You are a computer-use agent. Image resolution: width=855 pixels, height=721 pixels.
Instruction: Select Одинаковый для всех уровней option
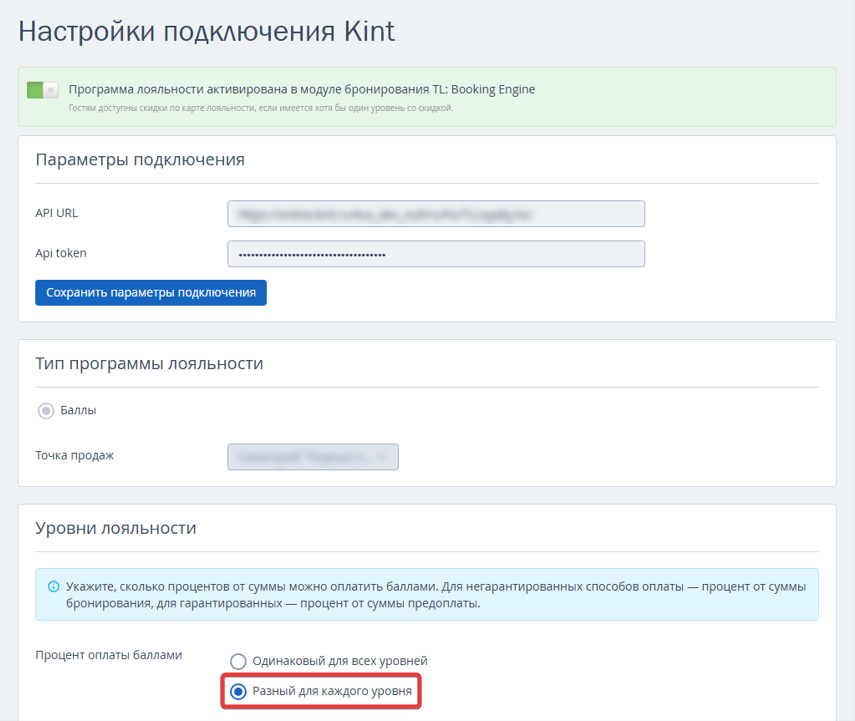238,662
